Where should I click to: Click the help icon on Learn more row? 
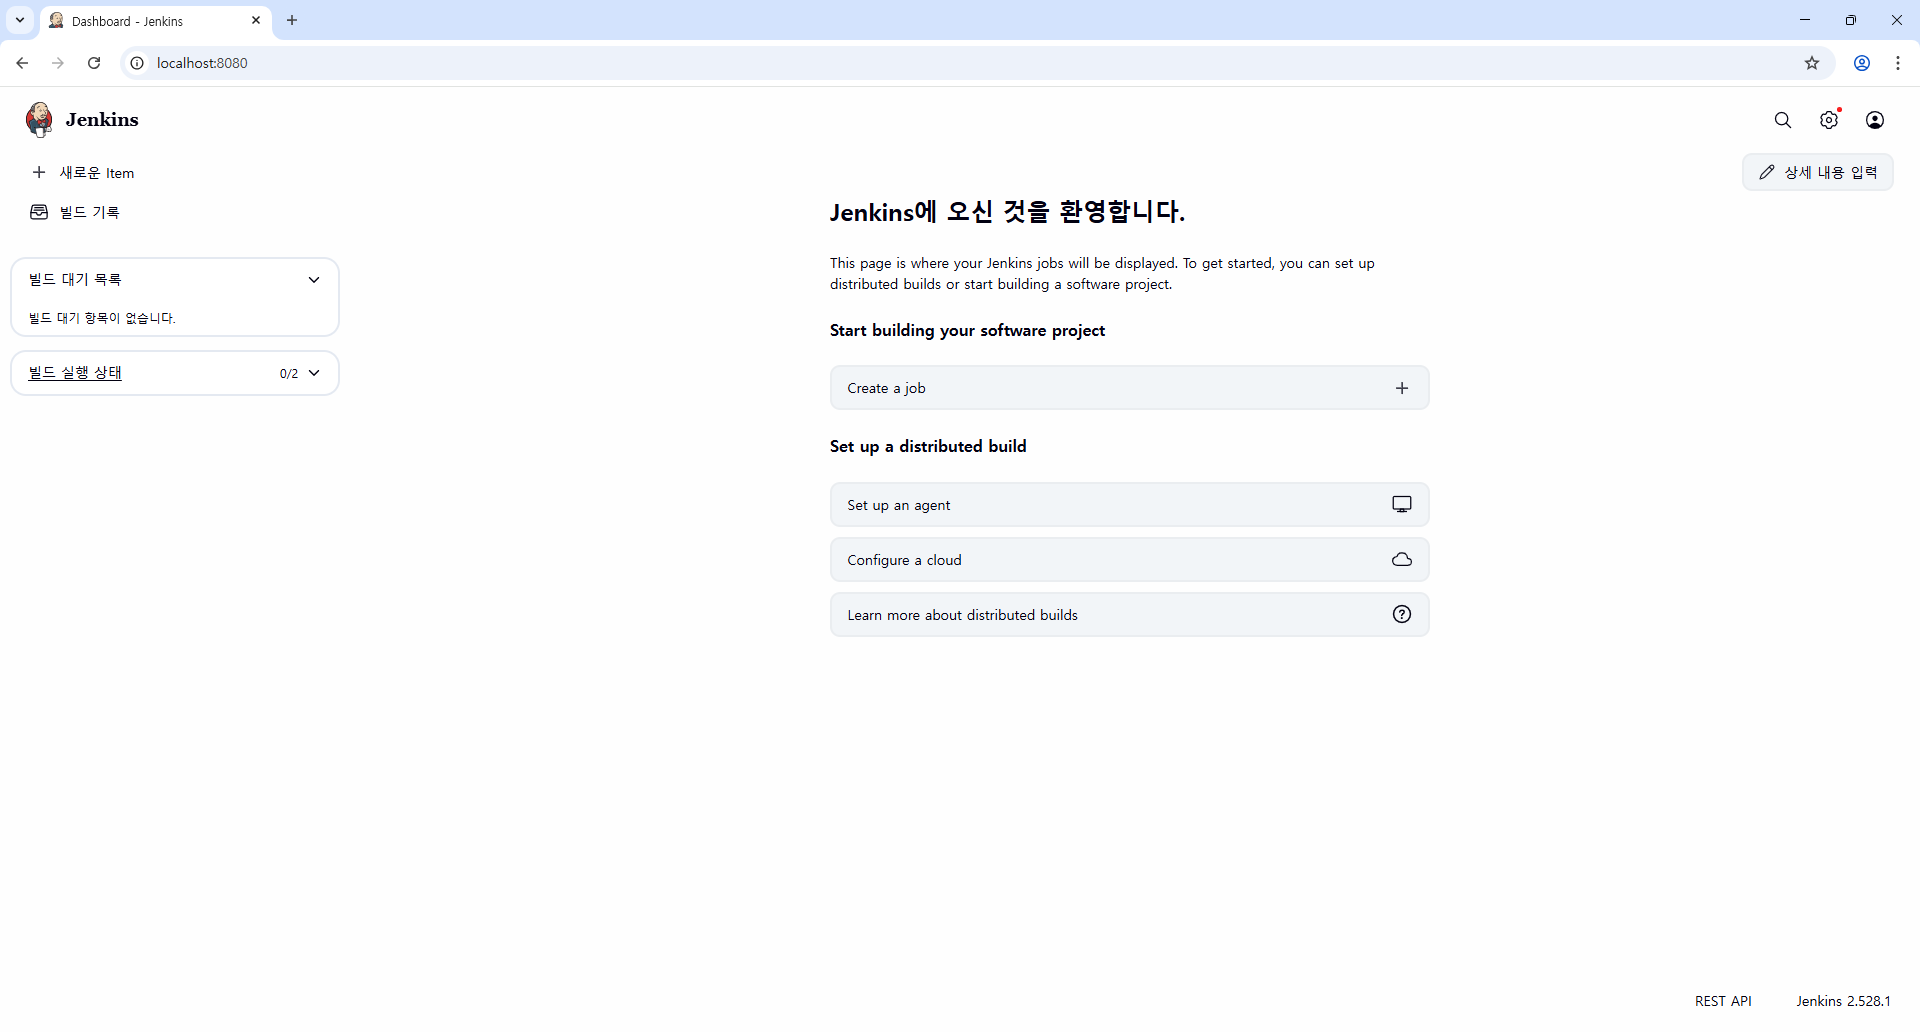[1402, 614]
